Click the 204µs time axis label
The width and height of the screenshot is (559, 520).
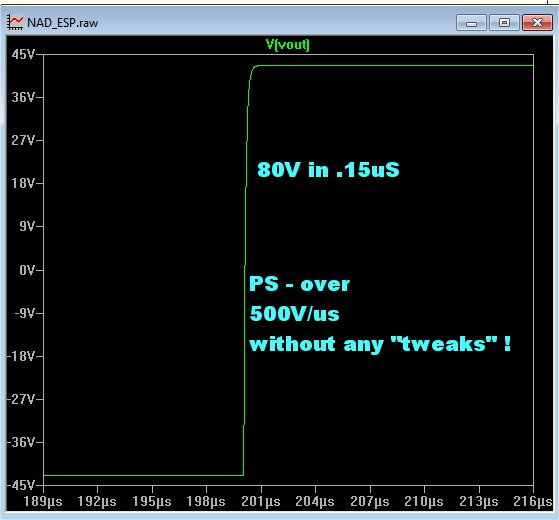tap(315, 502)
